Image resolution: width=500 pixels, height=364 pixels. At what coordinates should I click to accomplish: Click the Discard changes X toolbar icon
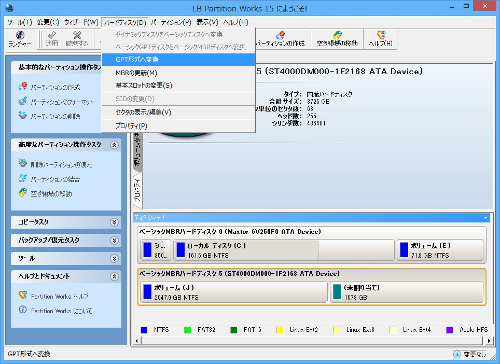pyautogui.click(x=77, y=39)
